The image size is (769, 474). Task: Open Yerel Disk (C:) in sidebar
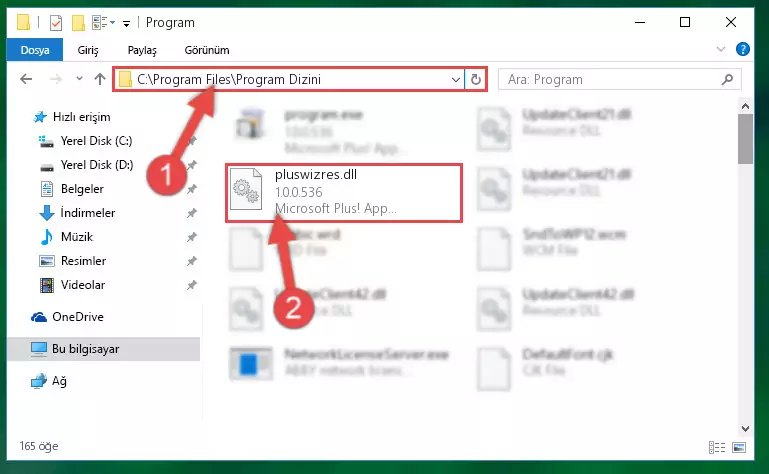(96, 141)
